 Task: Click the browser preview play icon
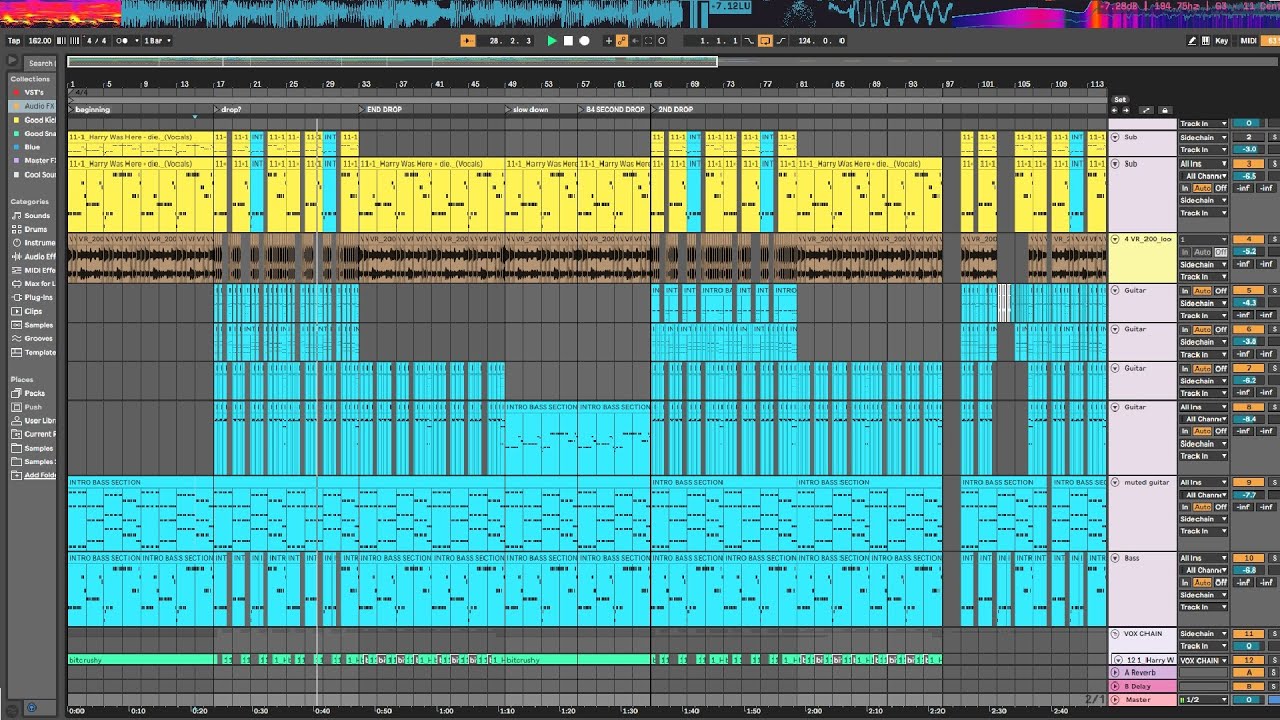(13, 62)
